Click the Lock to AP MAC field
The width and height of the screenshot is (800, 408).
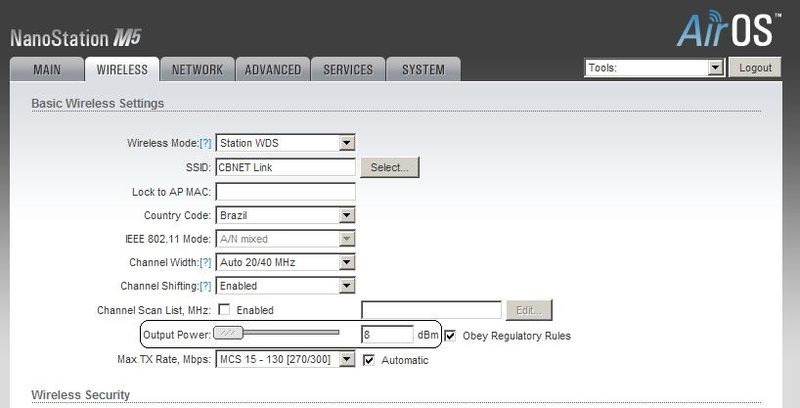(285, 192)
